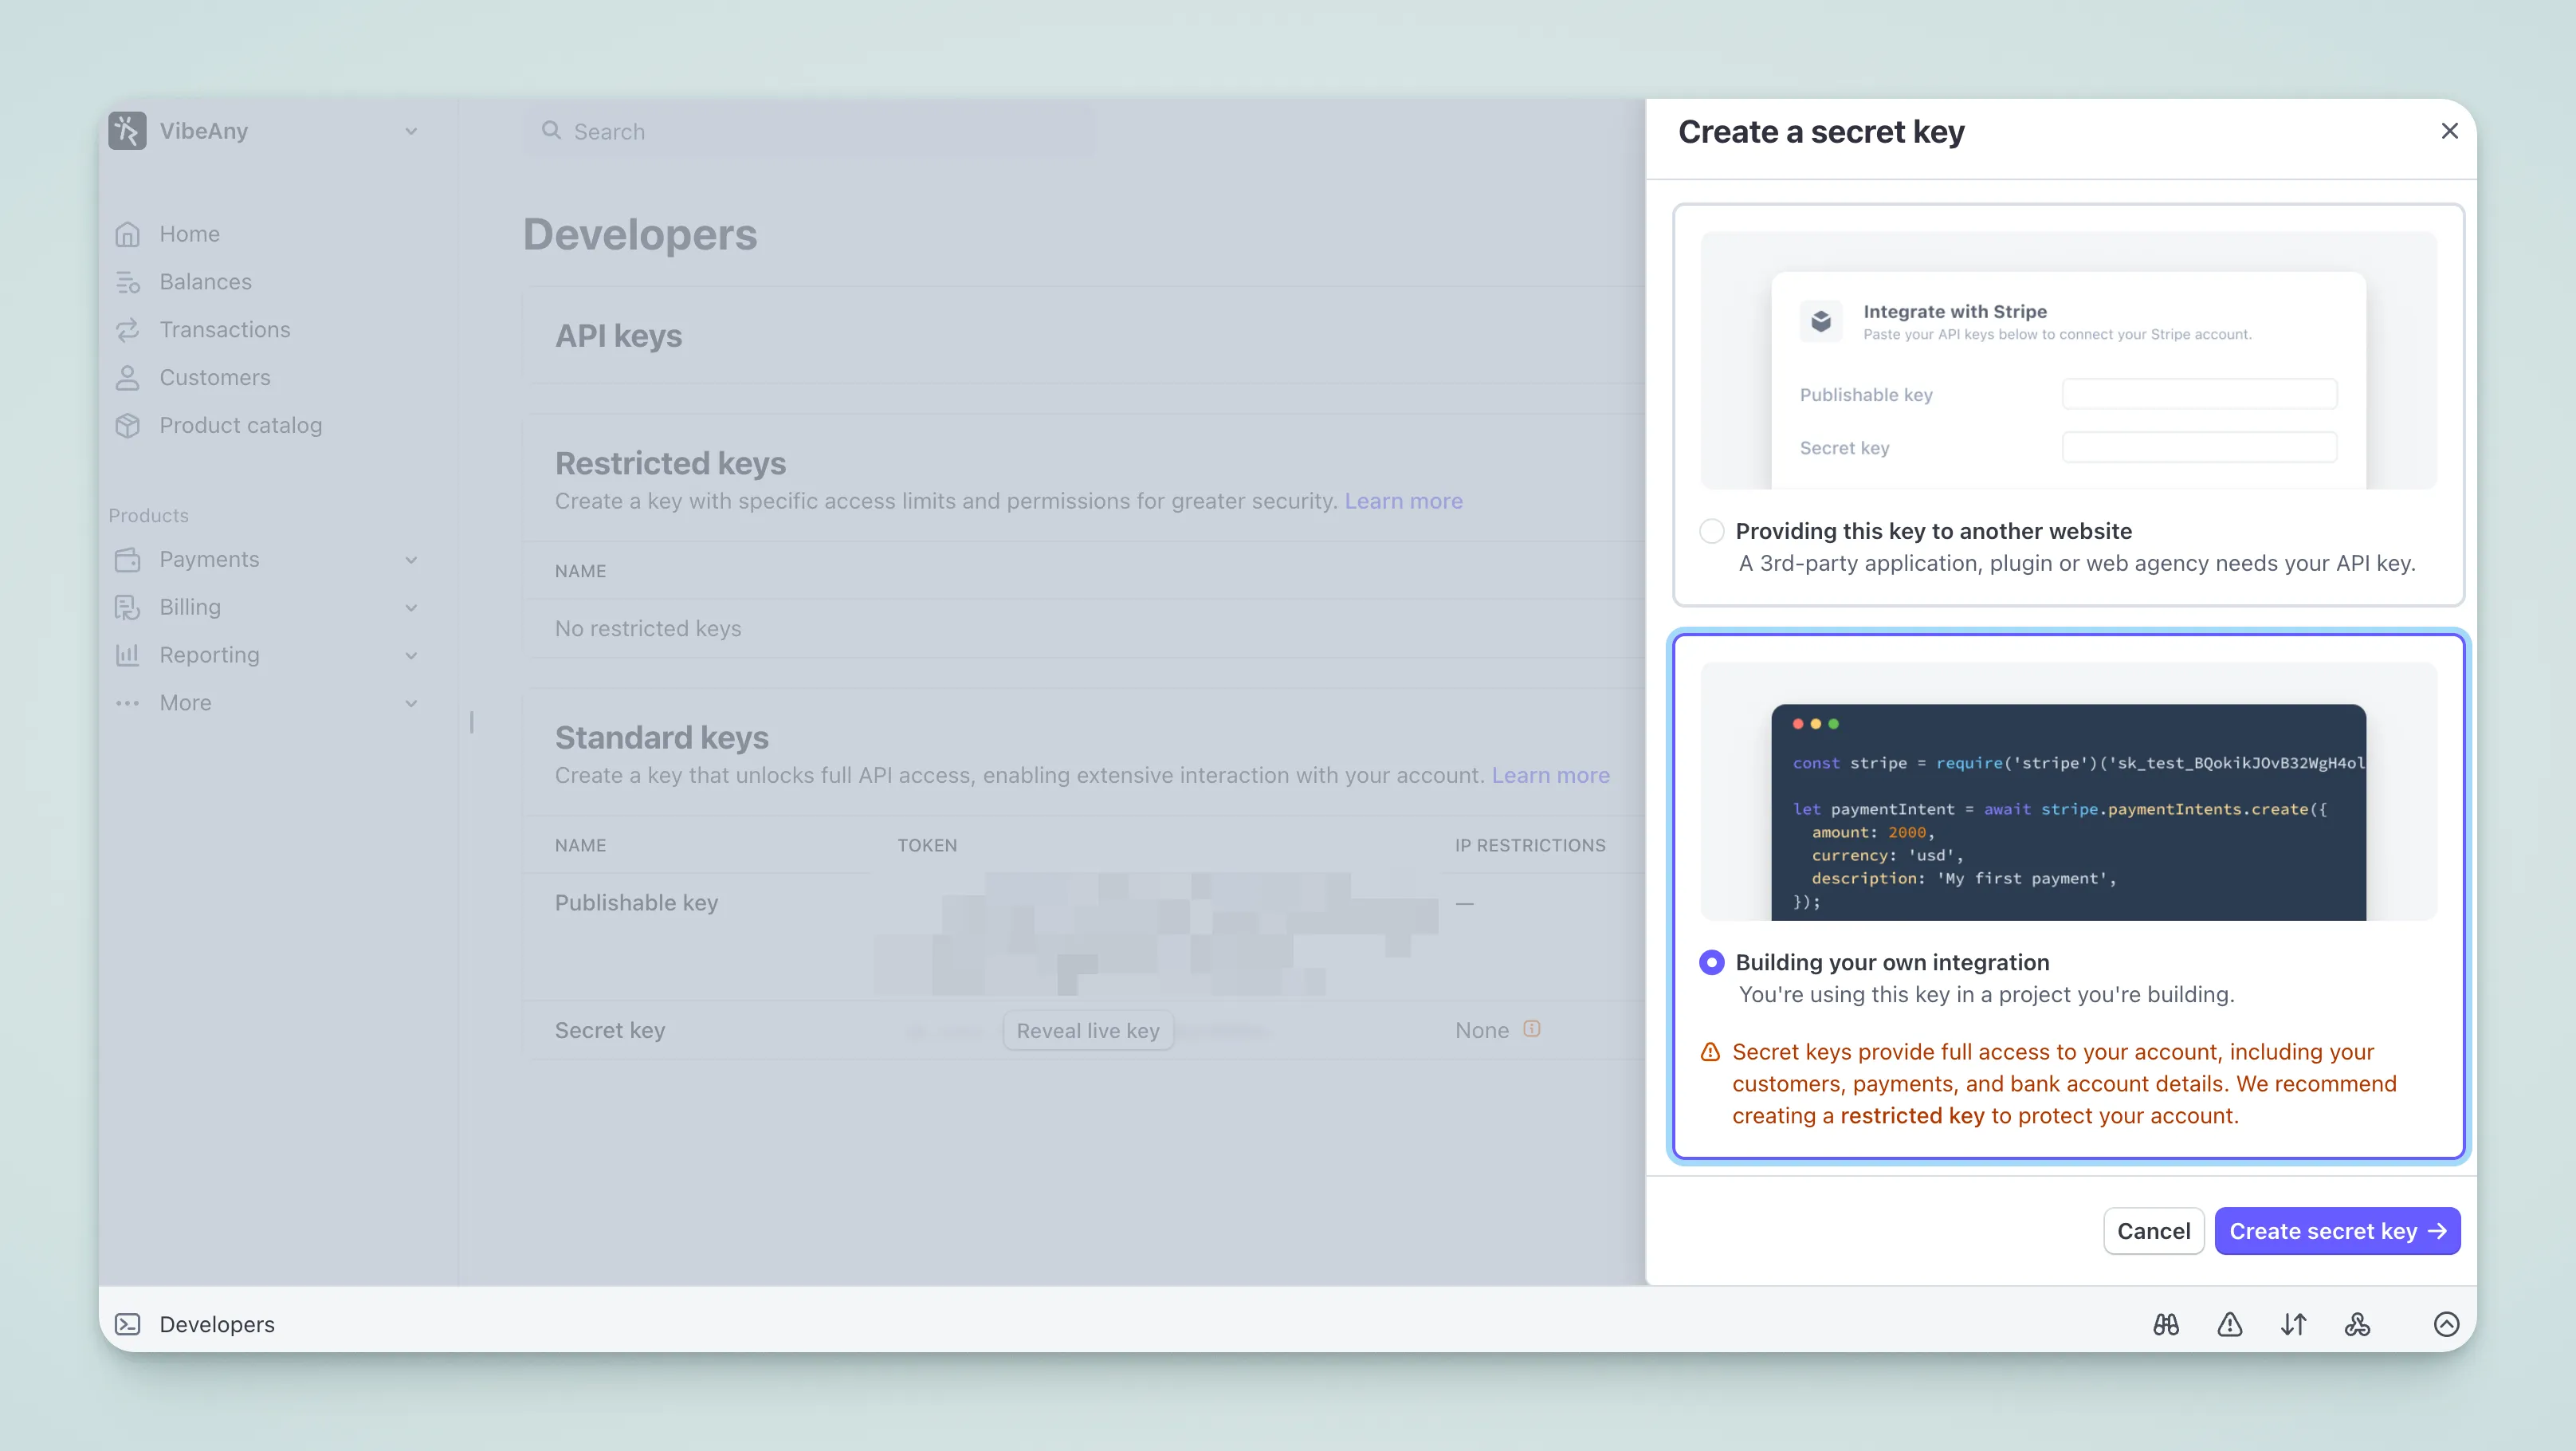Open the search binoculars tool in bottom bar
This screenshot has width=2576, height=1451.
2166,1324
